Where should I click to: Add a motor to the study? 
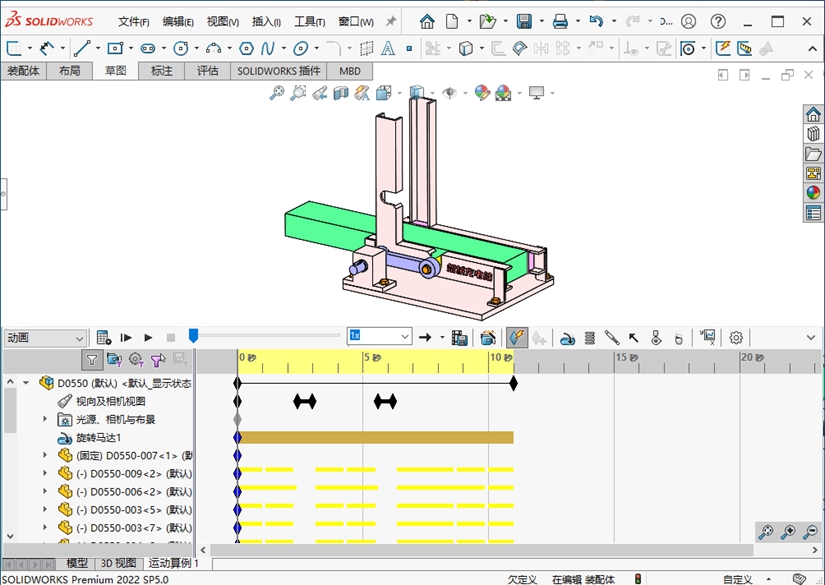567,337
